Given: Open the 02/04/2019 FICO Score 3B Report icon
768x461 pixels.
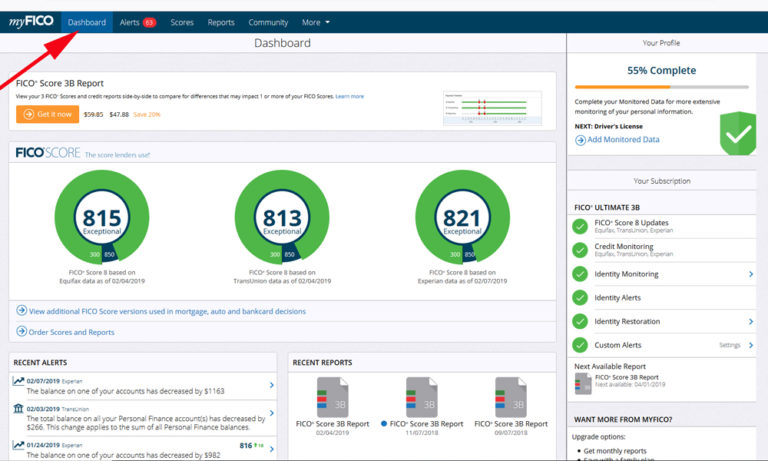Looking at the screenshot, I should pos(331,395).
